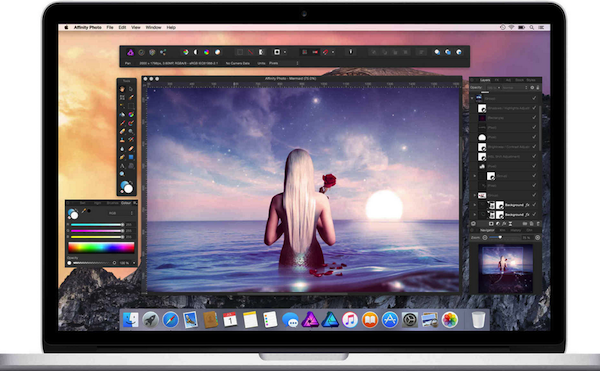This screenshot has width=600, height=371.
Task: Toggle snapping with the red magnet icon
Action: (326, 52)
